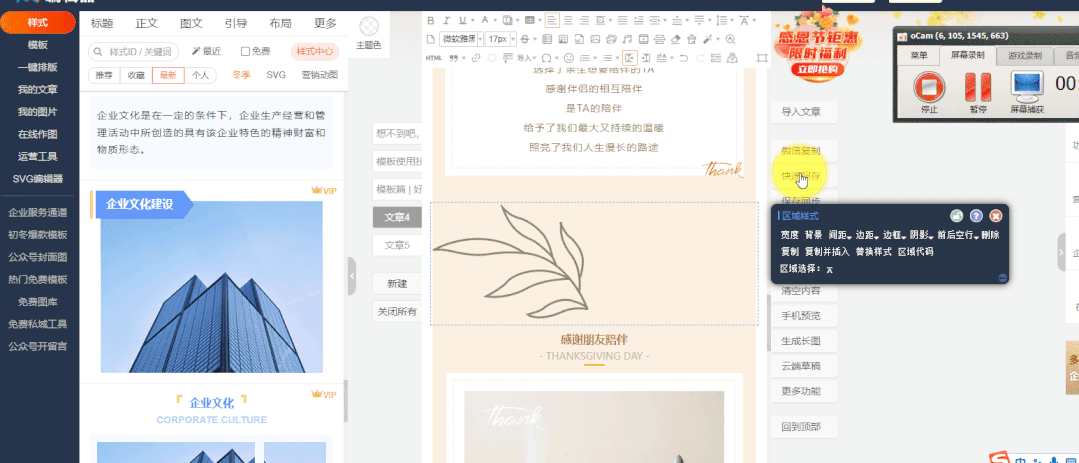Toggle 最近 recent styles filter
1079x463 pixels.
[x=206, y=51]
